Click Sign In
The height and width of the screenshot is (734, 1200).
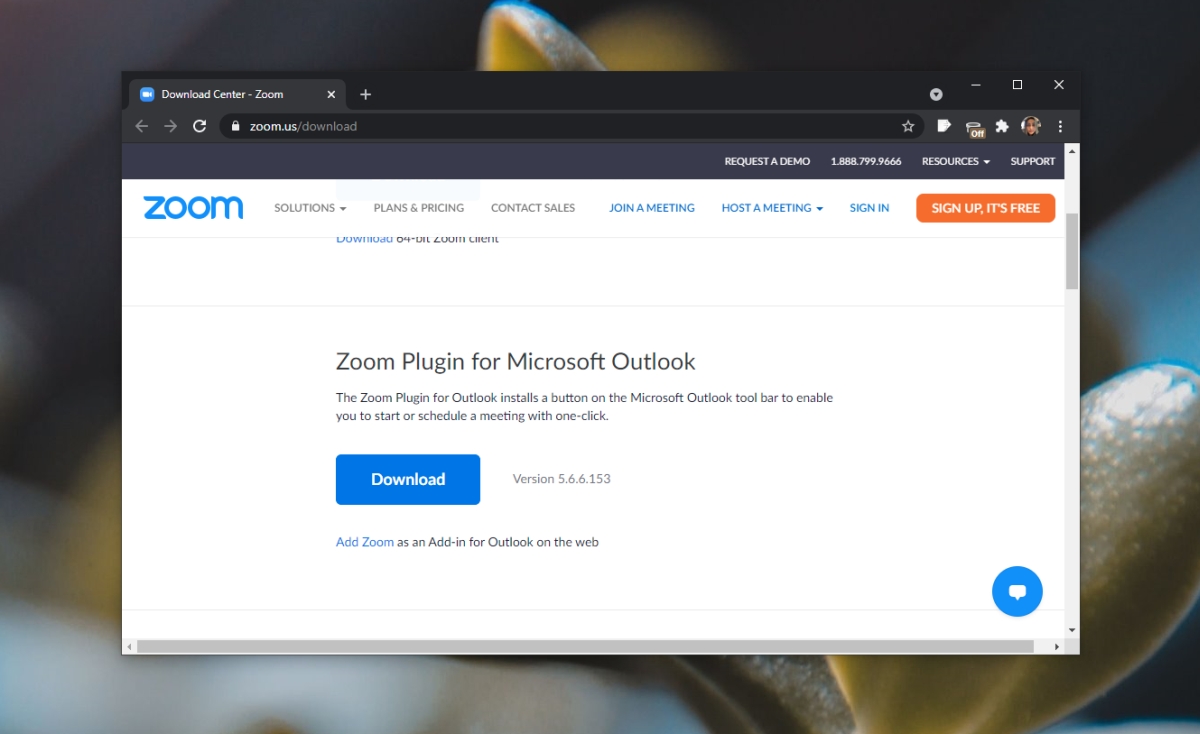click(x=869, y=208)
